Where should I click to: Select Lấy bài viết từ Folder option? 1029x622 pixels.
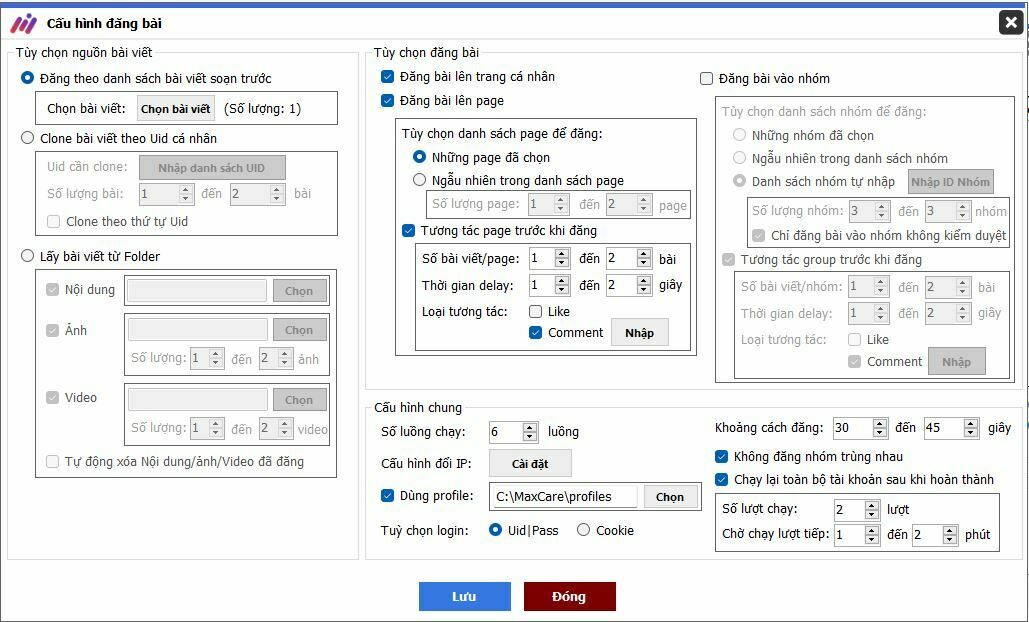(28, 256)
